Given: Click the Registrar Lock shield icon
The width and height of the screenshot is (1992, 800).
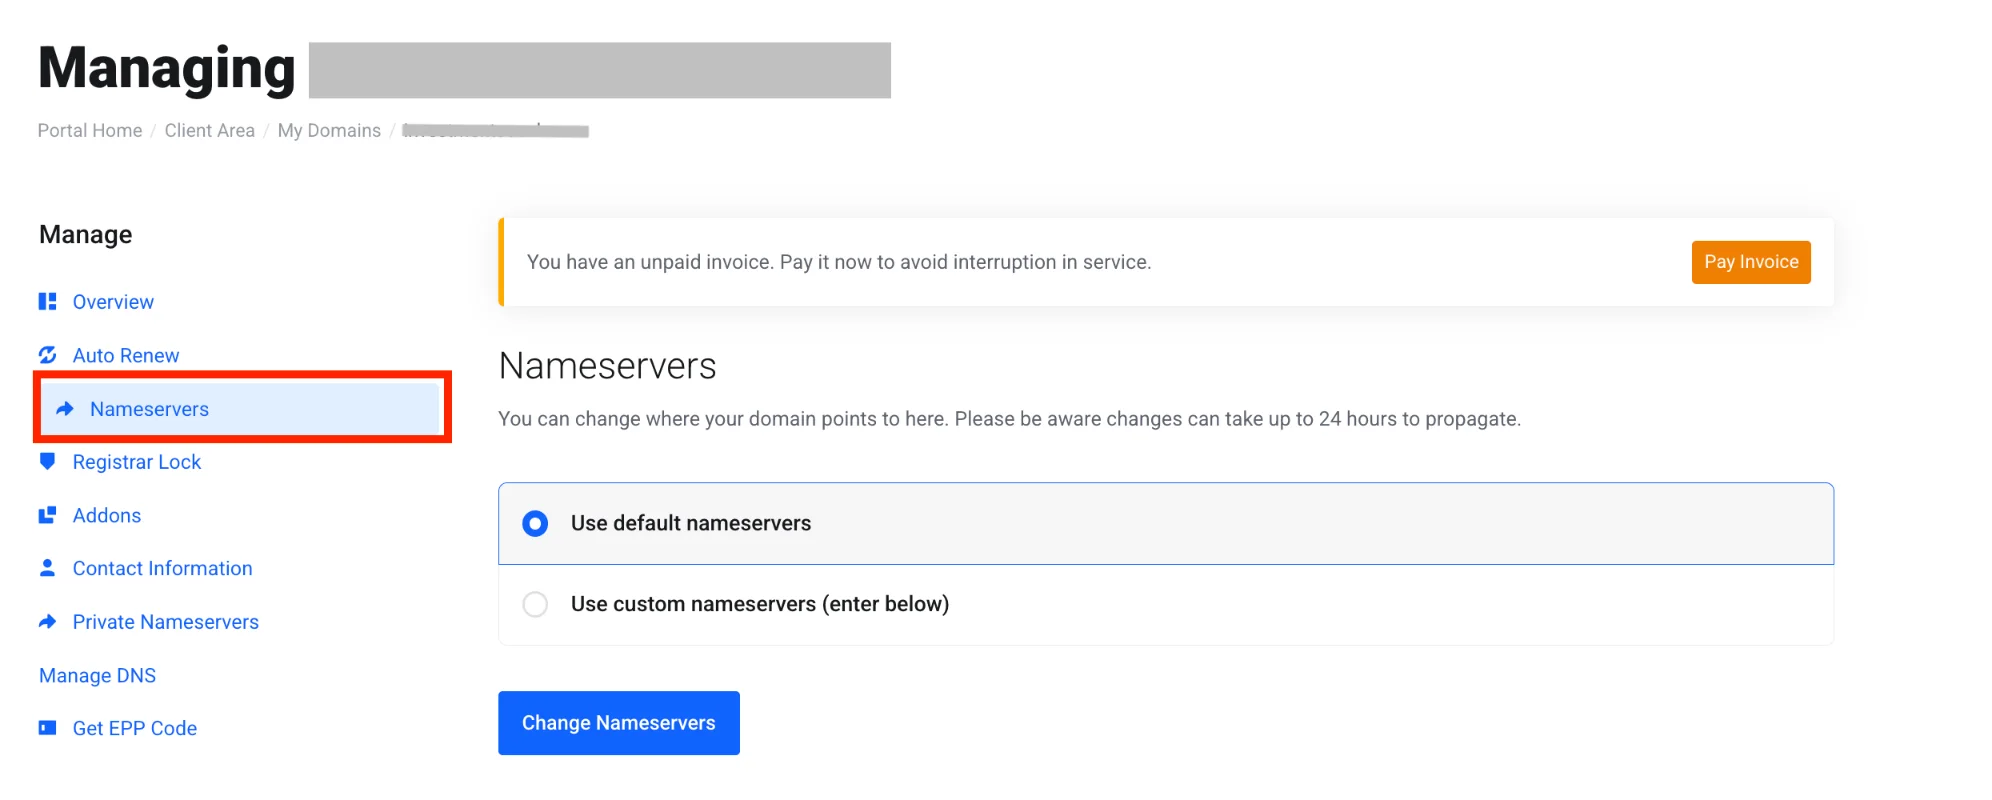Looking at the screenshot, I should [47, 461].
